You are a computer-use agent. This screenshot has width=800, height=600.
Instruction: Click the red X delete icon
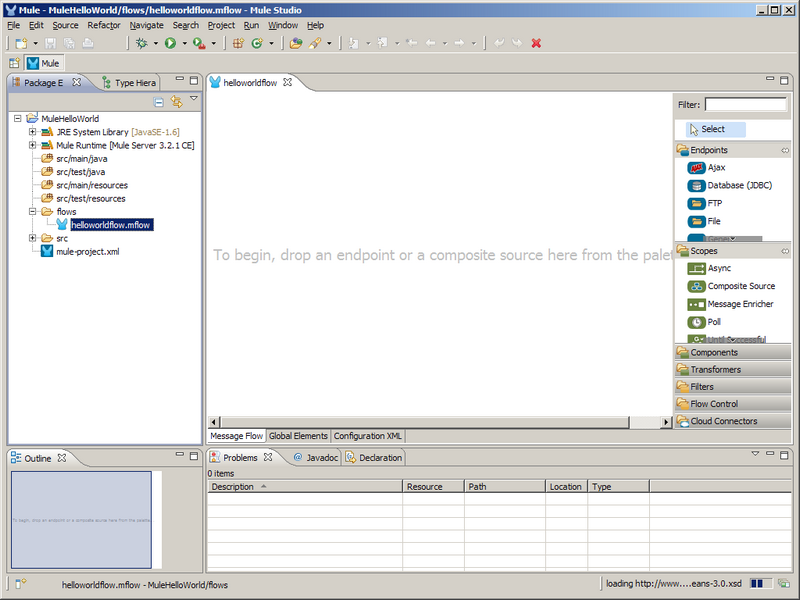coord(536,43)
